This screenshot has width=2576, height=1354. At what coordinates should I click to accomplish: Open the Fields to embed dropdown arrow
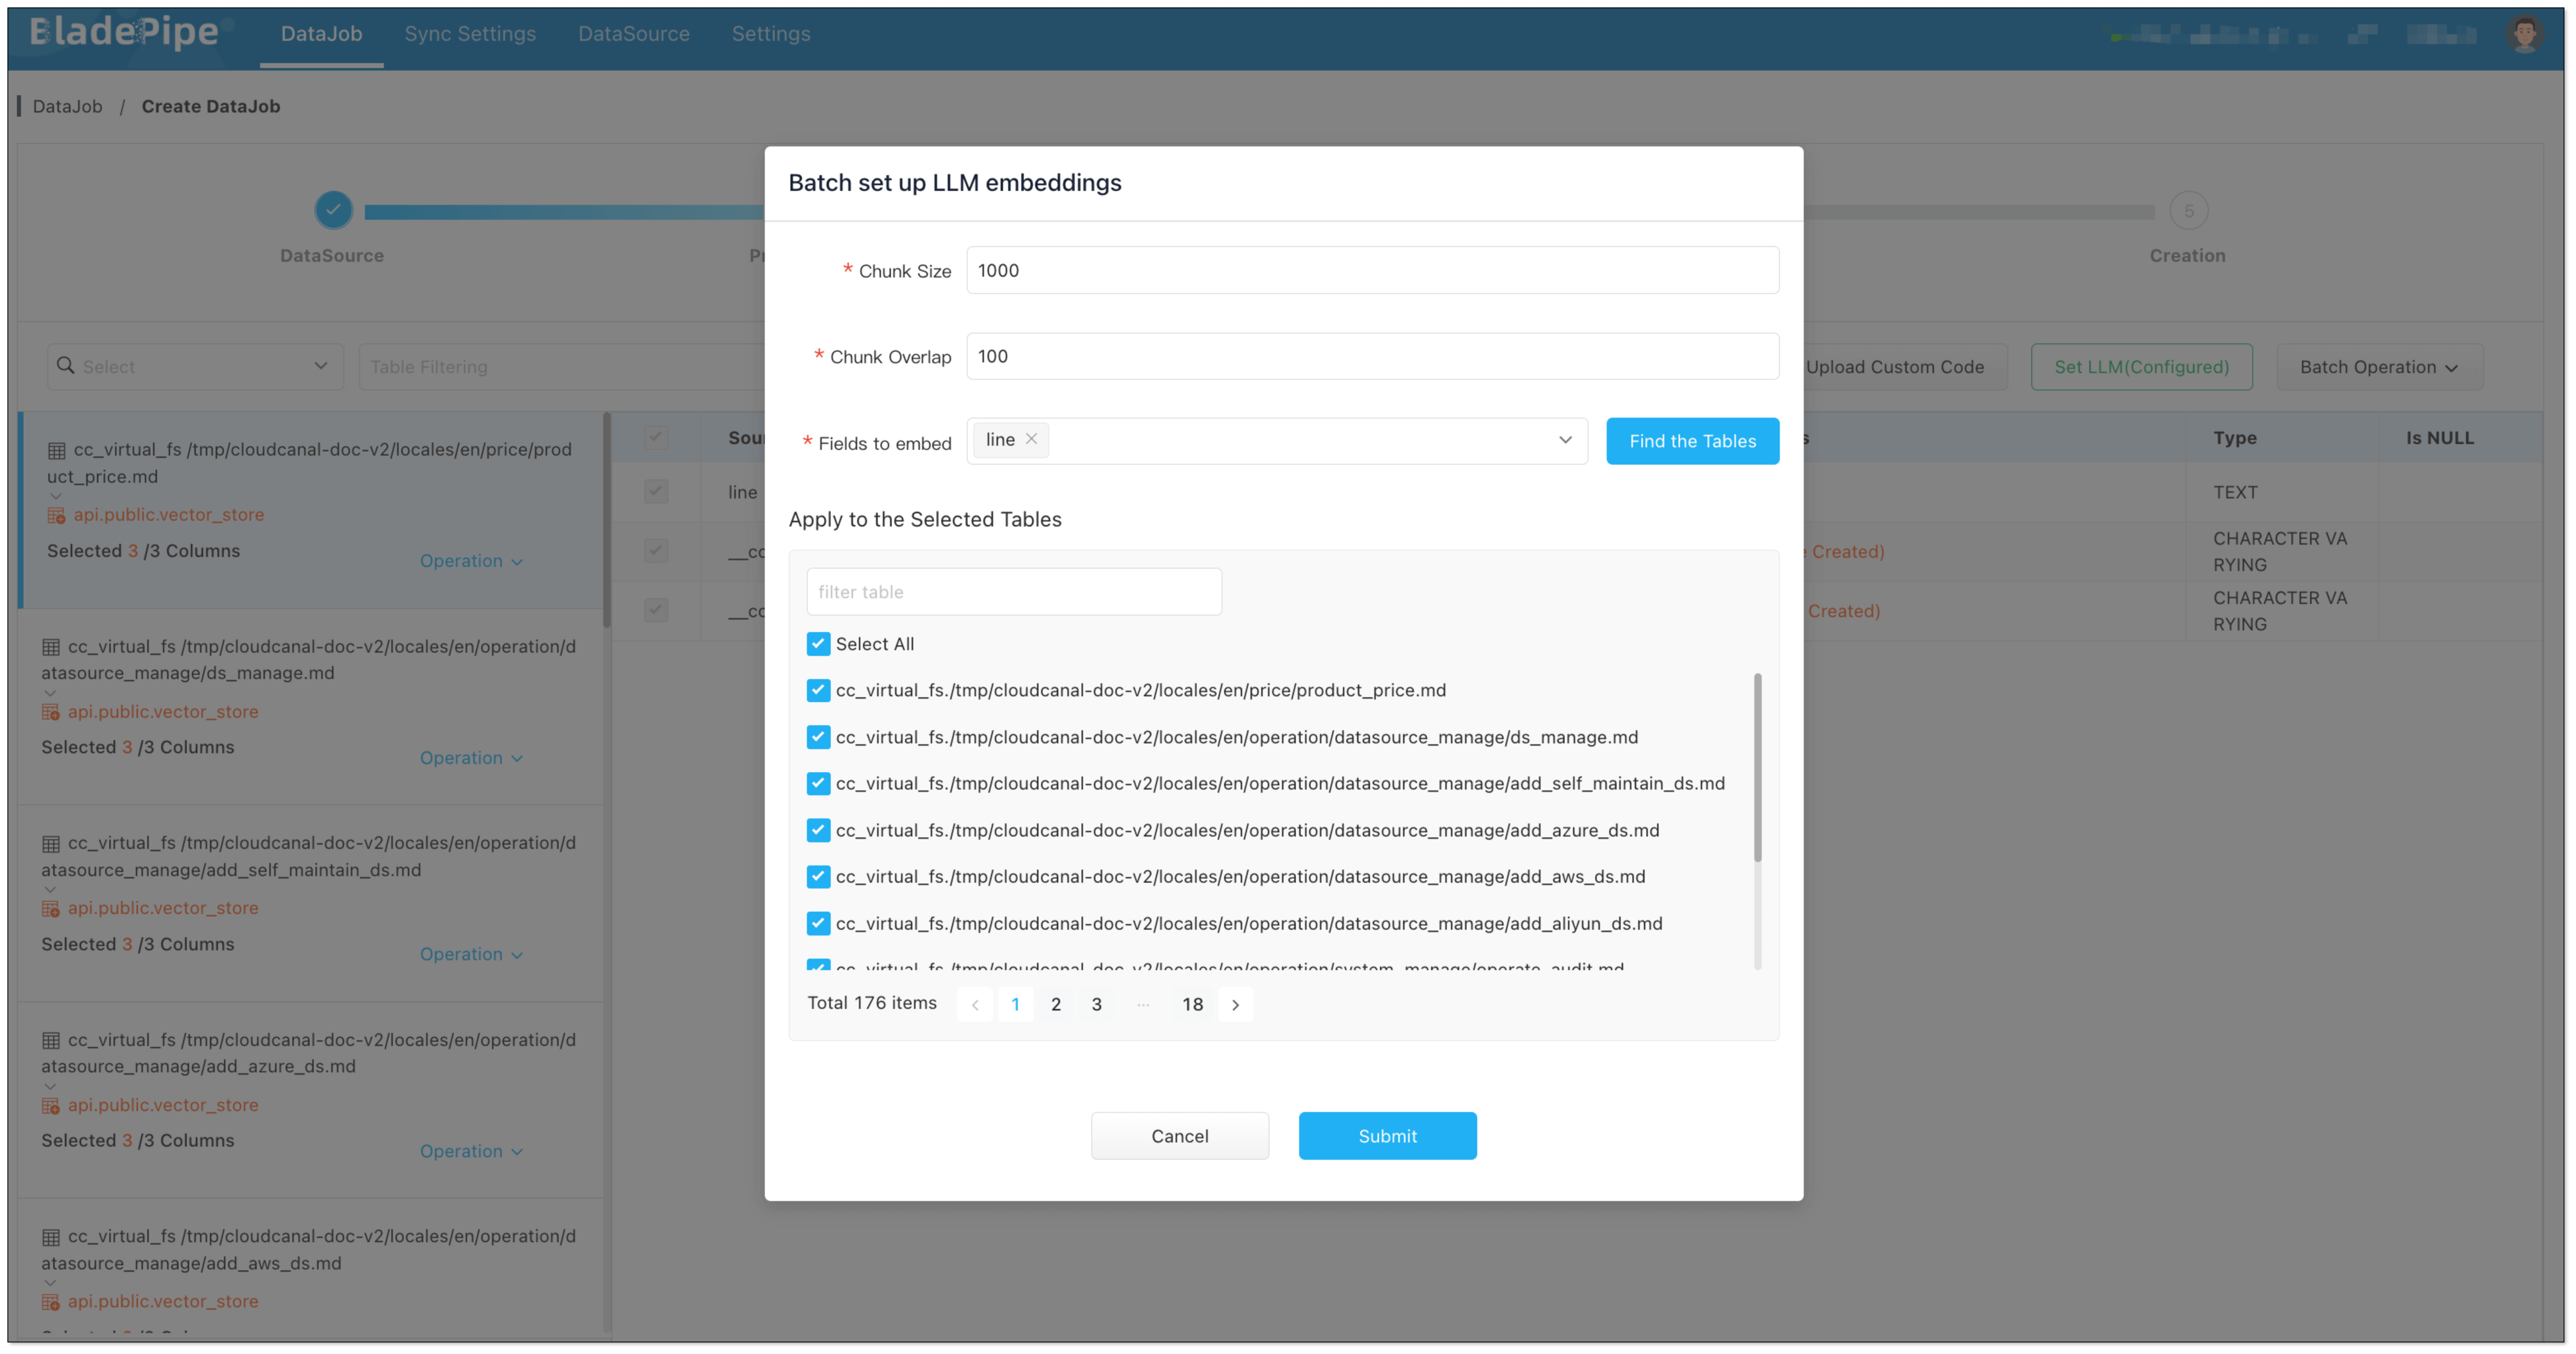pos(1565,440)
